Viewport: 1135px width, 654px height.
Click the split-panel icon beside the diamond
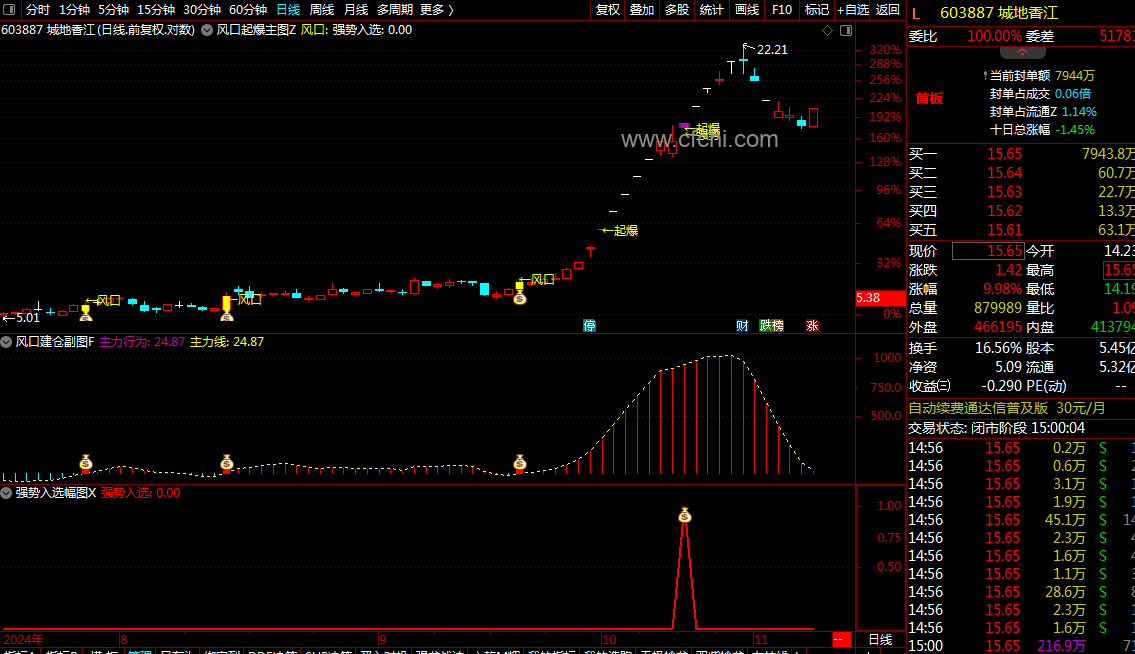point(845,30)
